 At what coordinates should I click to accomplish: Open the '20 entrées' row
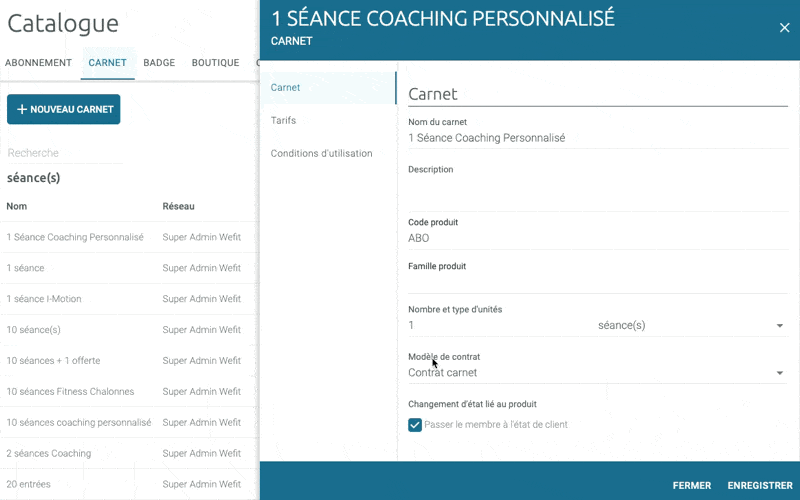pos(128,484)
